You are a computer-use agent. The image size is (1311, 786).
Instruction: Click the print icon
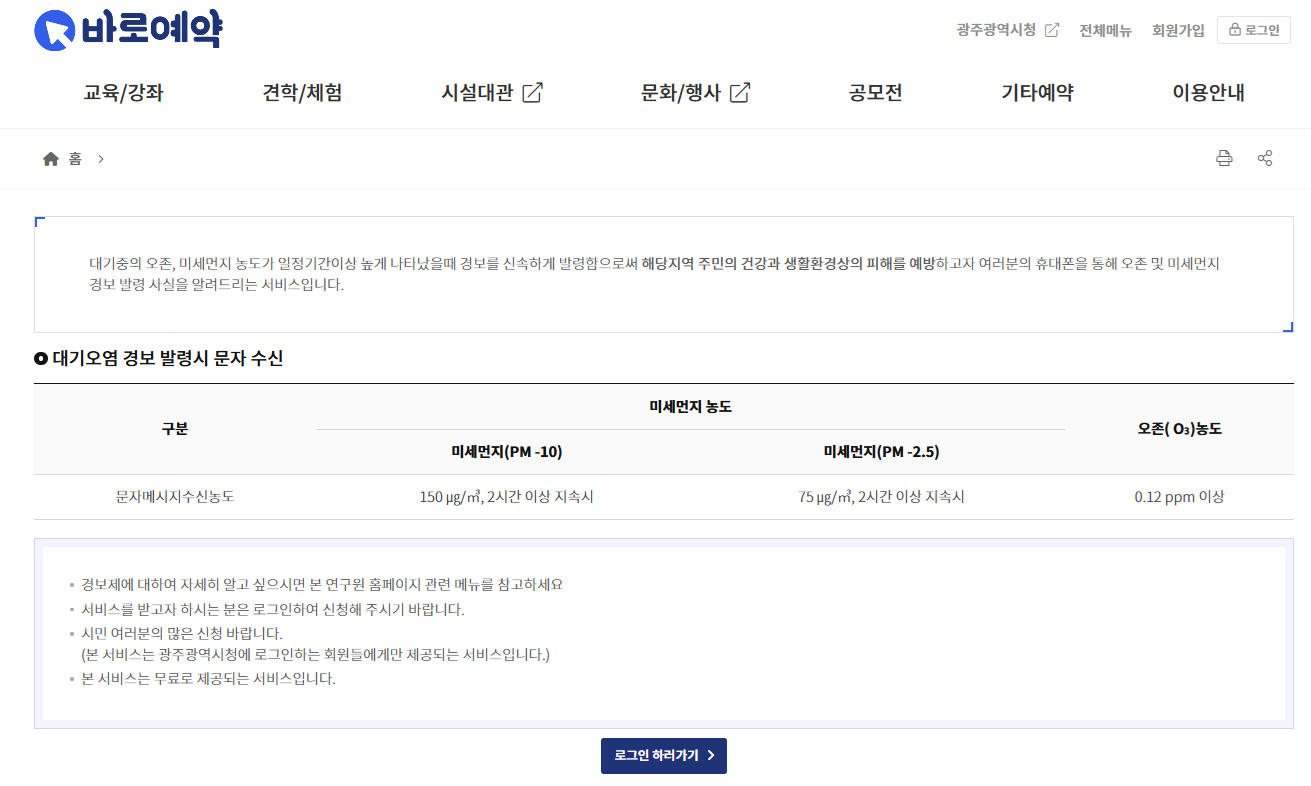click(x=1224, y=157)
